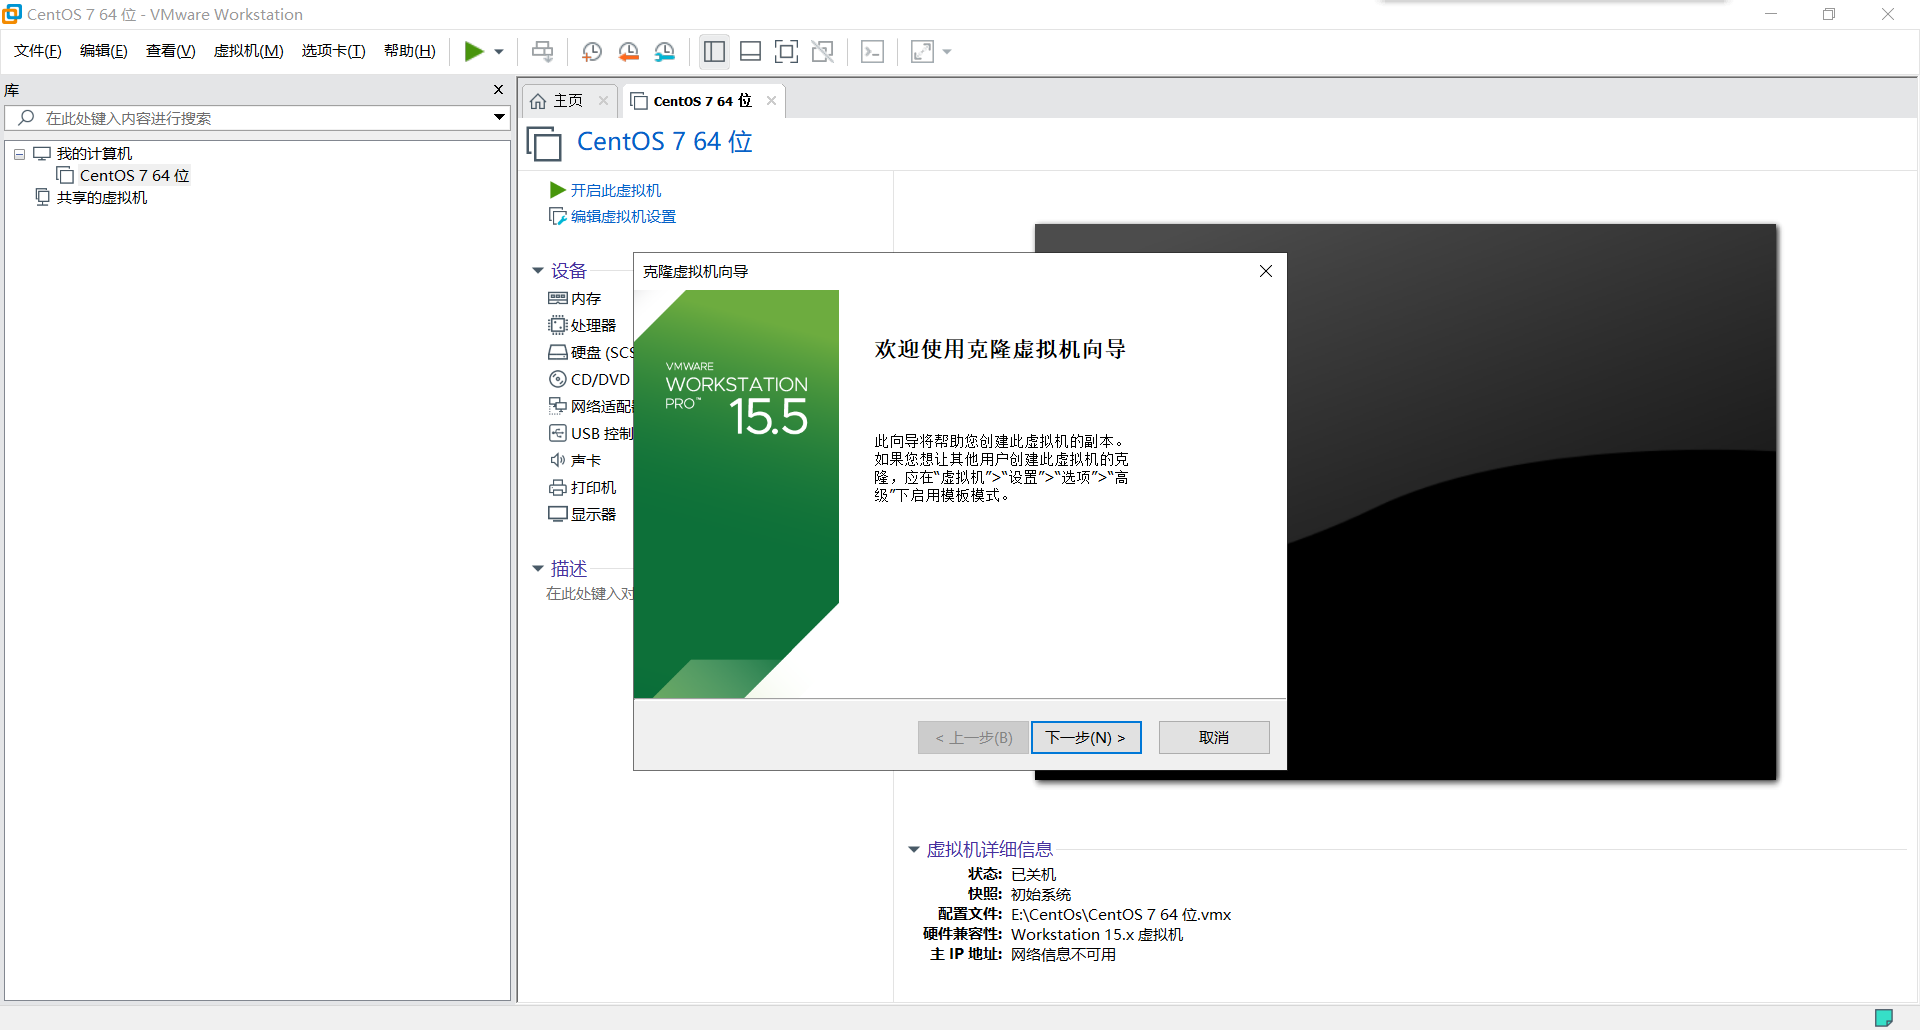This screenshot has height=1030, width=1920.
Task: Open the snapshot manager toolbar icon
Action: tap(665, 52)
